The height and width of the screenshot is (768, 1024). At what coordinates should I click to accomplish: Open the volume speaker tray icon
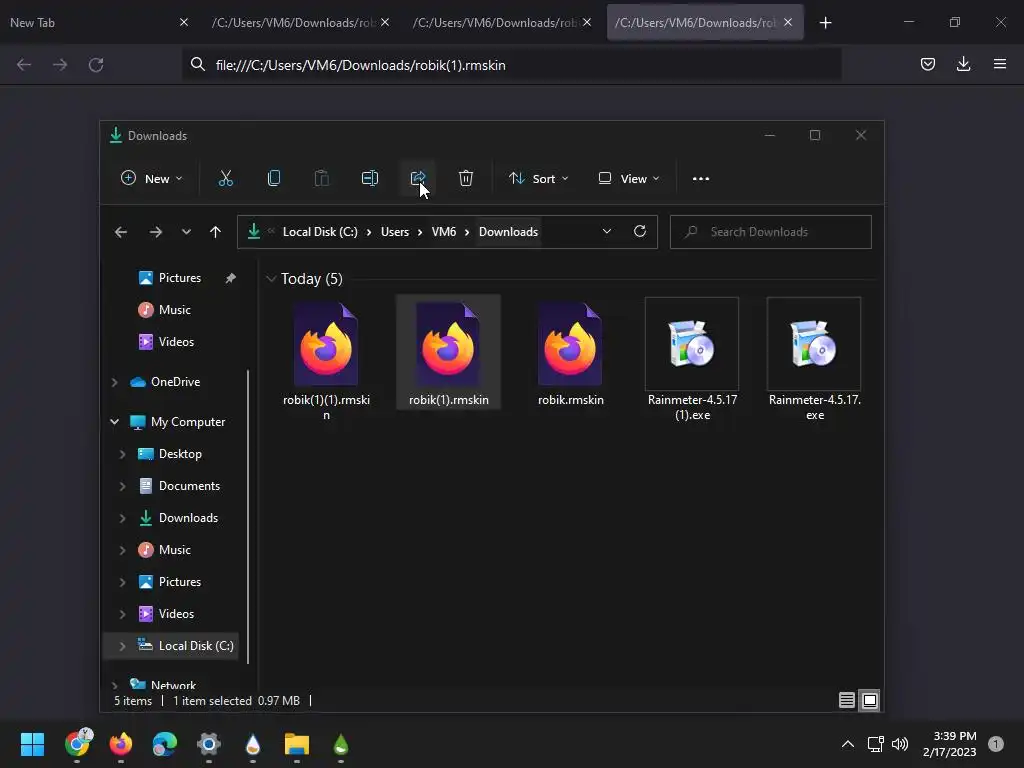[x=900, y=744]
